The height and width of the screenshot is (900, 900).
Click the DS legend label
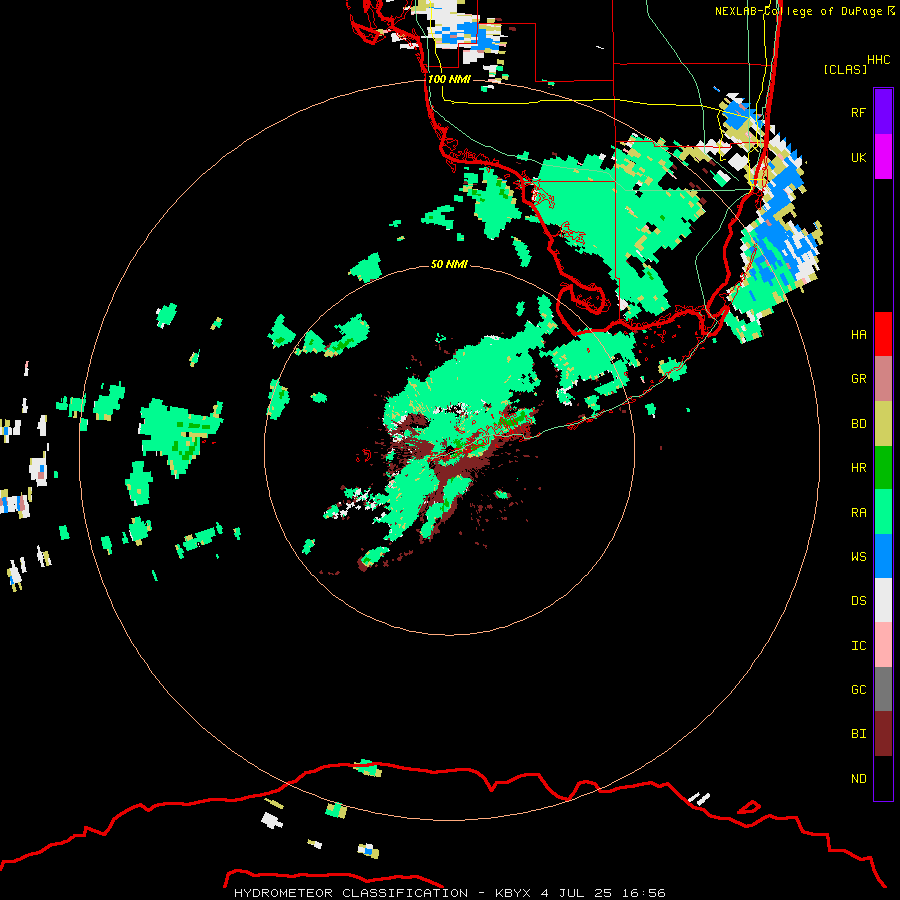coord(858,601)
